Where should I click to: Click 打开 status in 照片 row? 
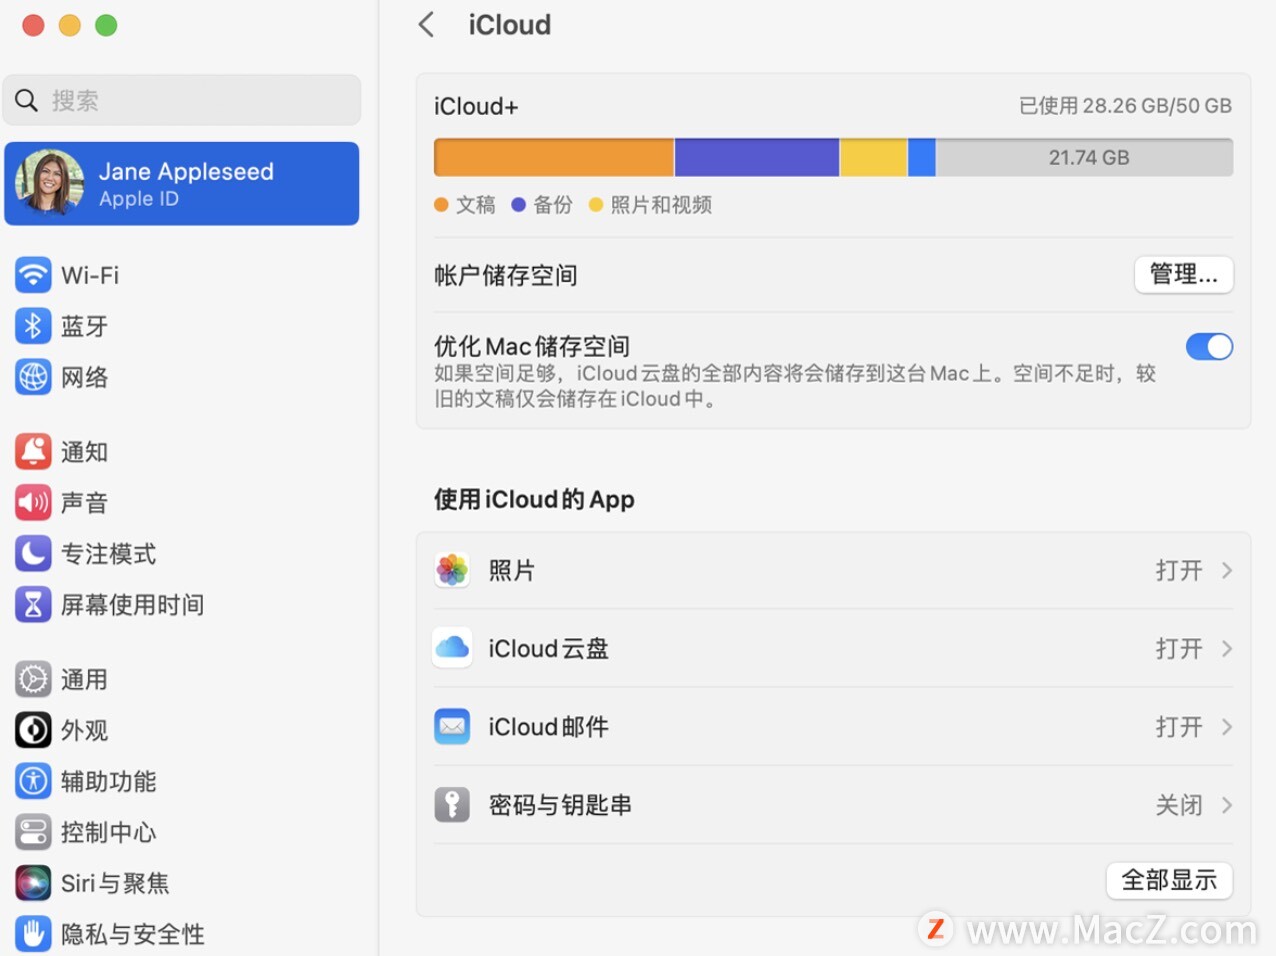pyautogui.click(x=1179, y=571)
